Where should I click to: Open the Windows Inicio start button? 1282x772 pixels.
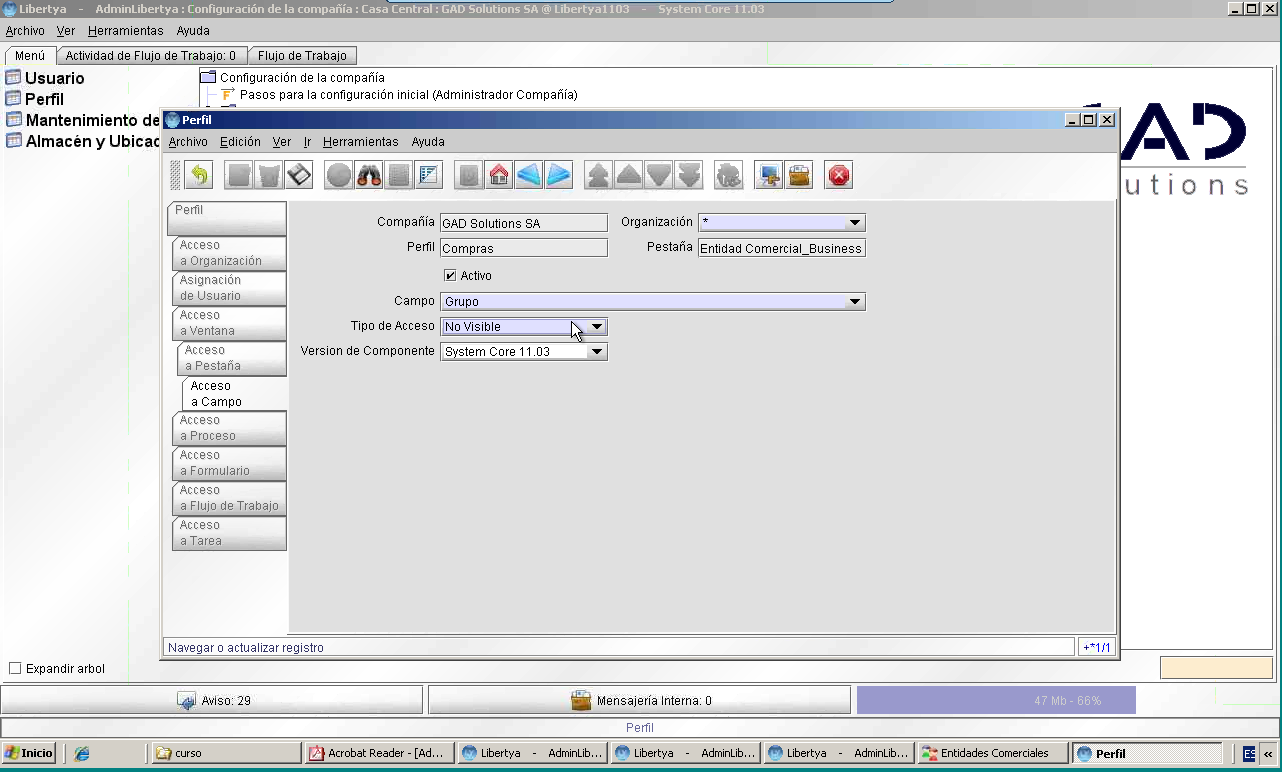tap(29, 753)
